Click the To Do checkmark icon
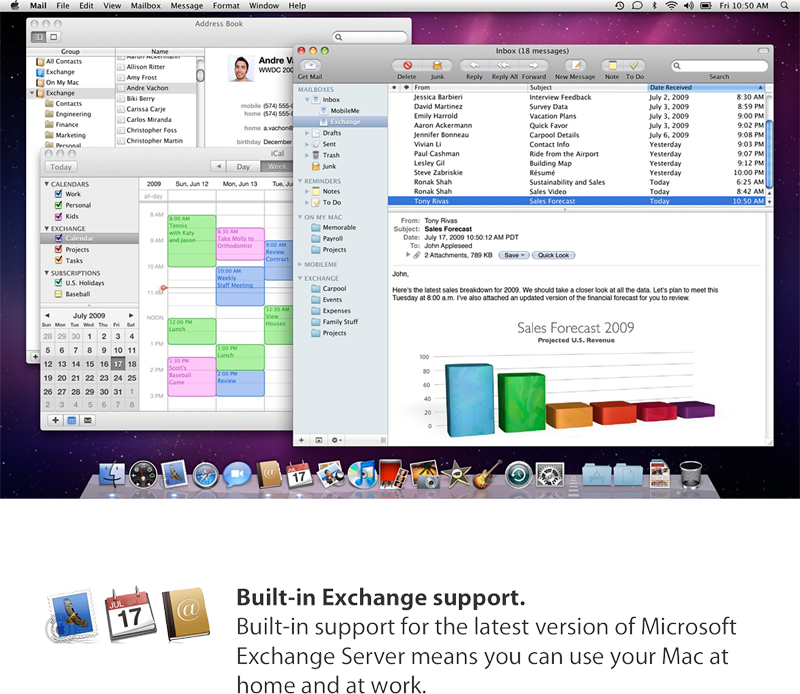Screen dimensions: 800x694 (634, 65)
